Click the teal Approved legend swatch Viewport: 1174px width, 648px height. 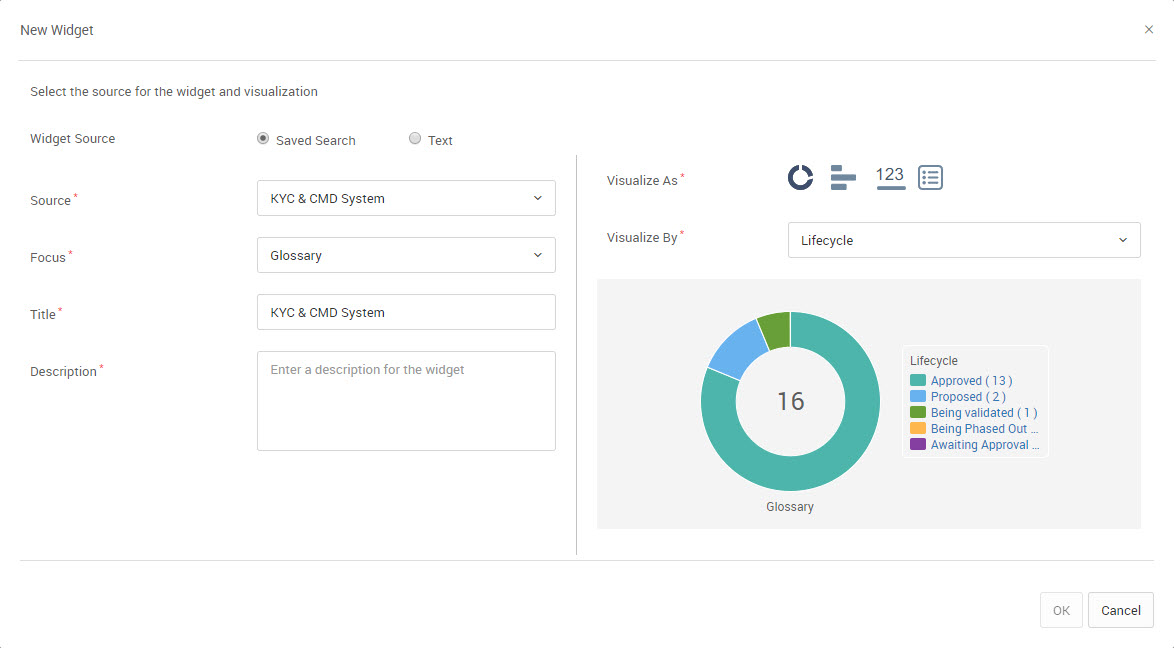pos(918,381)
